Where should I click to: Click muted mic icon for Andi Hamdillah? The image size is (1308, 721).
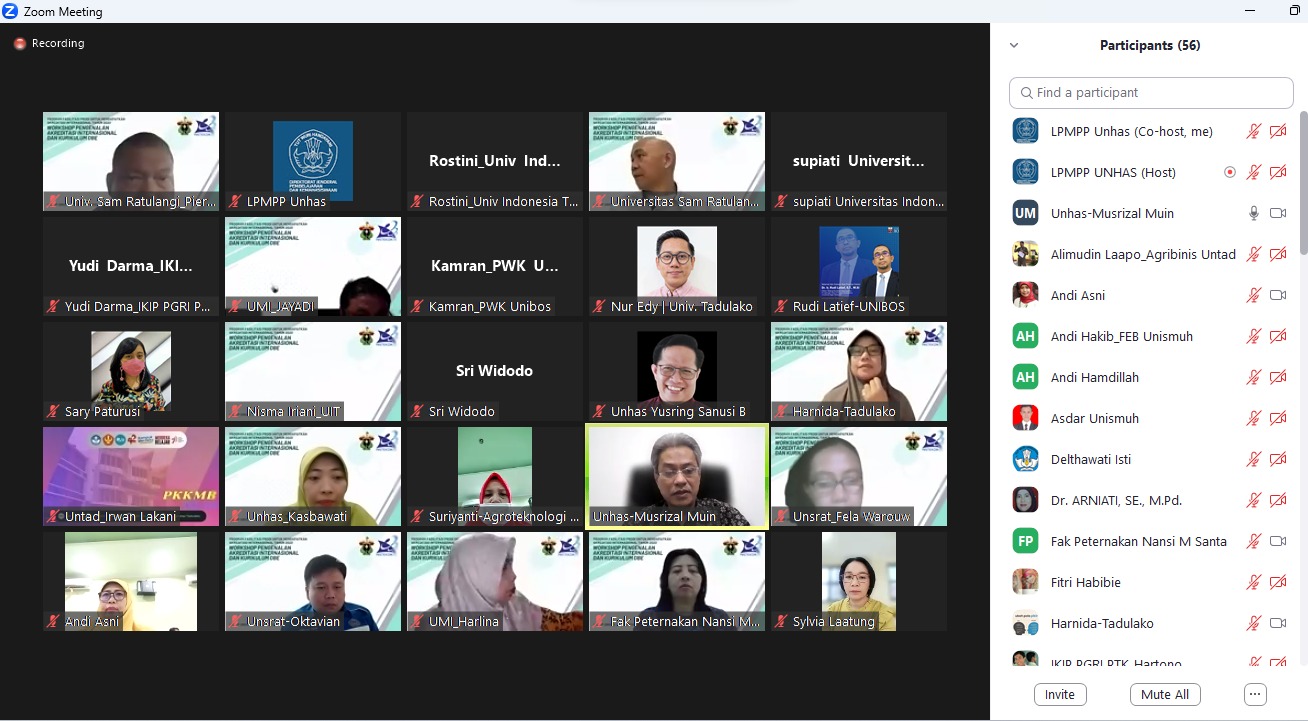[1253, 377]
